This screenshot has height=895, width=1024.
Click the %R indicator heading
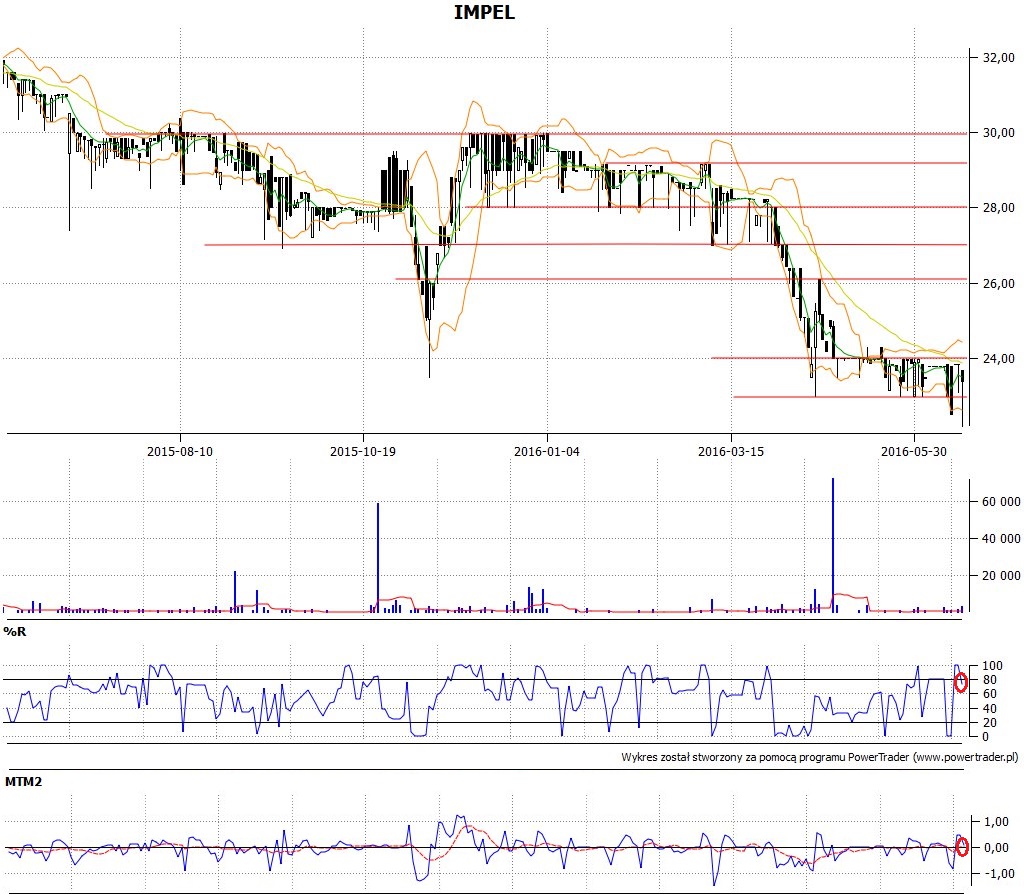pos(15,632)
